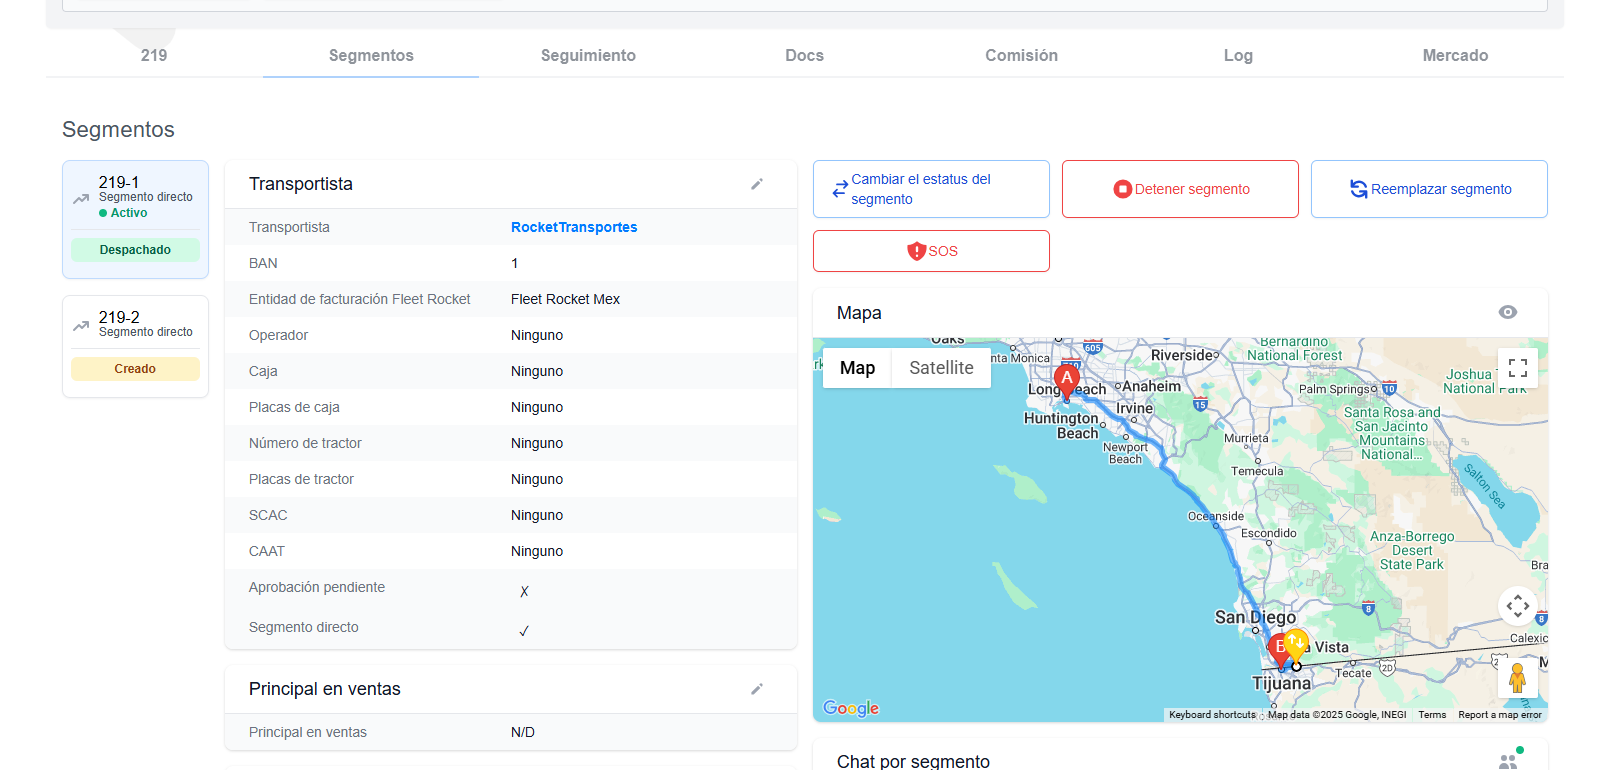Click the SCAC row label

[x=268, y=515]
